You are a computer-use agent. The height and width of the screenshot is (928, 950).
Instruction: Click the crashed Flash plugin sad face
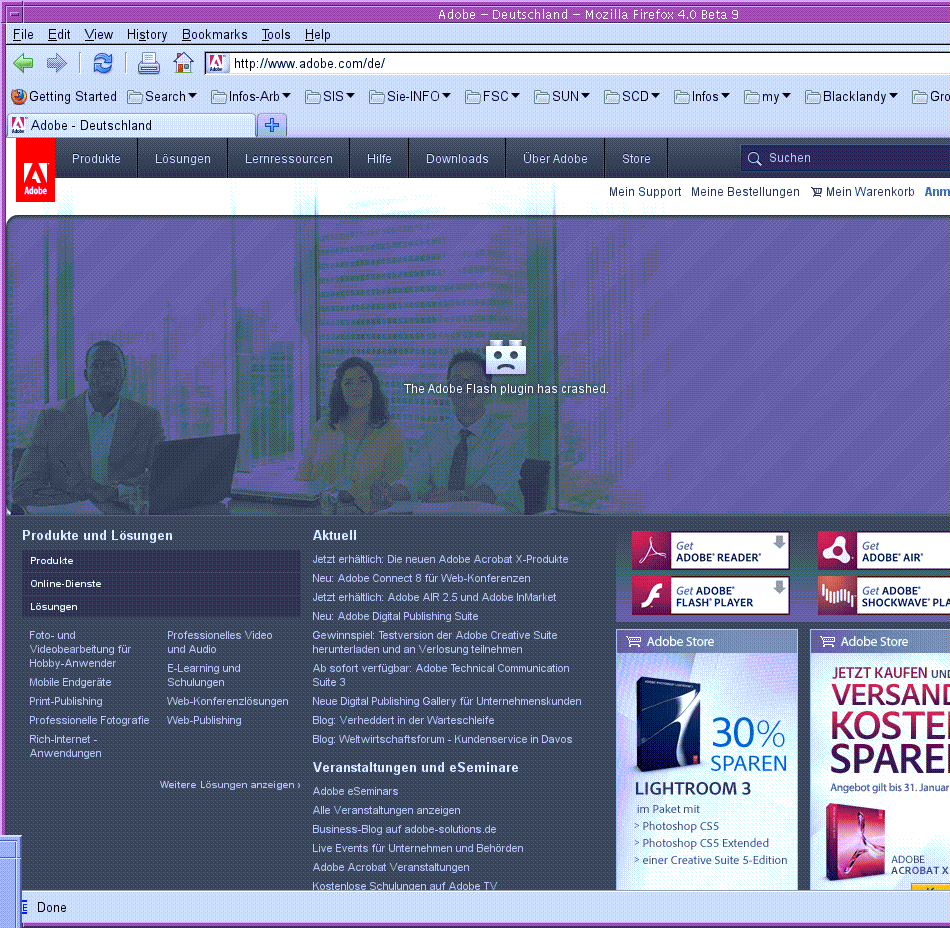[506, 357]
